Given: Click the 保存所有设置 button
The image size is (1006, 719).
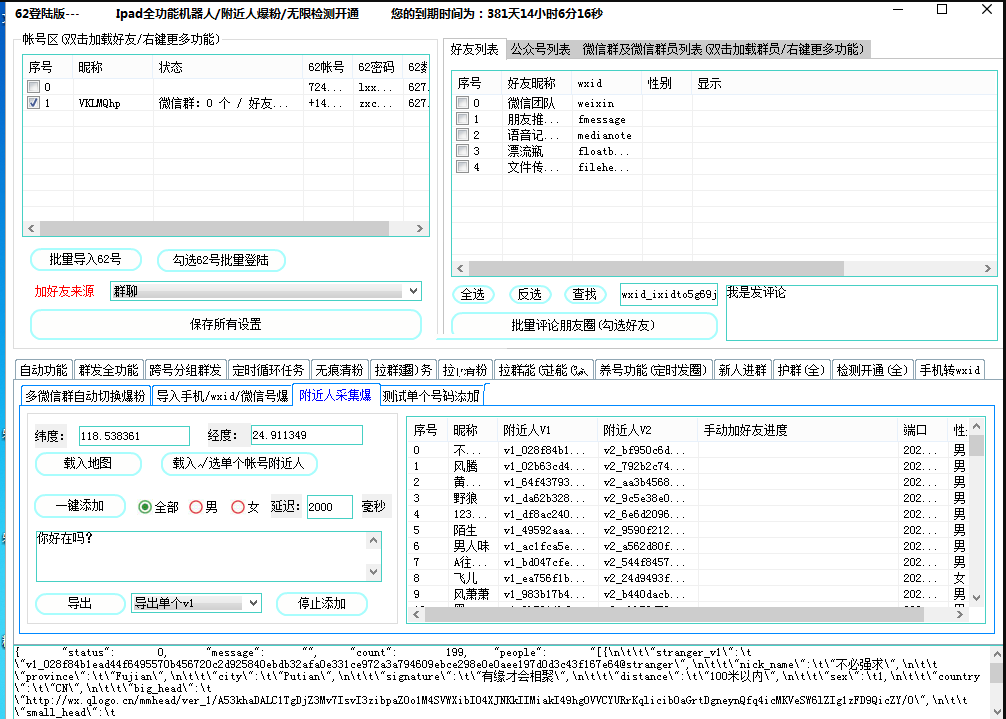Looking at the screenshot, I should tap(226, 324).
